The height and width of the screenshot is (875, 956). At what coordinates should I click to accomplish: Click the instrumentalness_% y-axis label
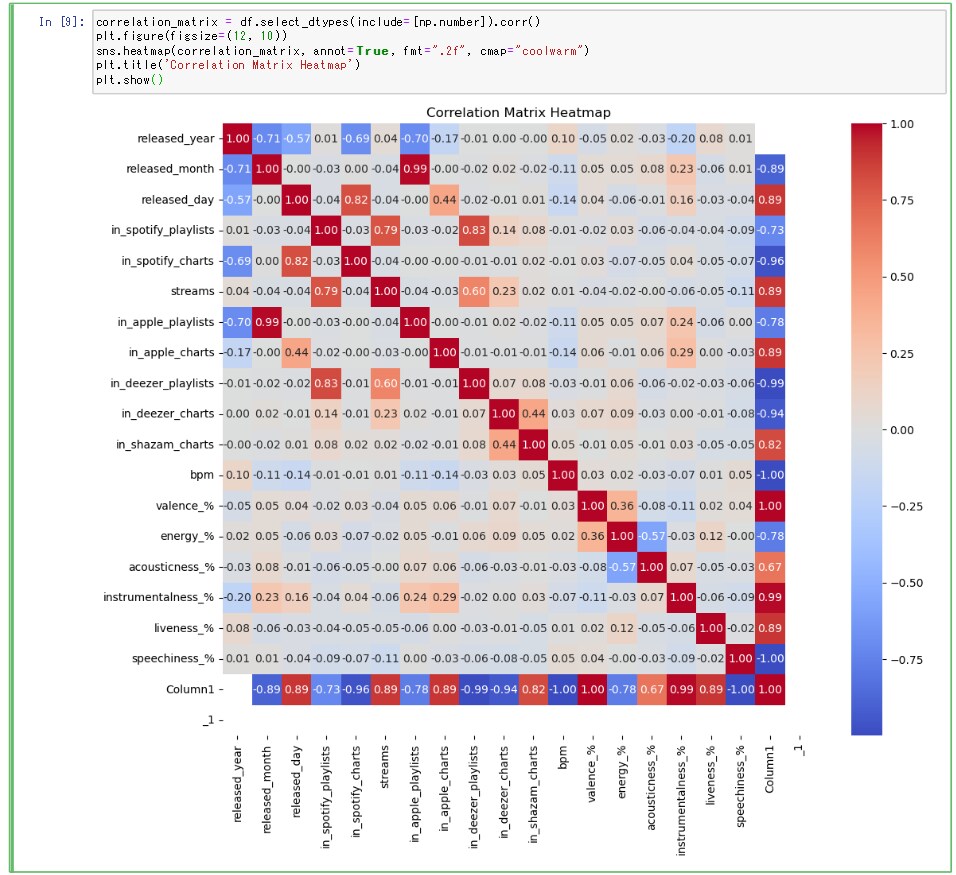coord(159,598)
